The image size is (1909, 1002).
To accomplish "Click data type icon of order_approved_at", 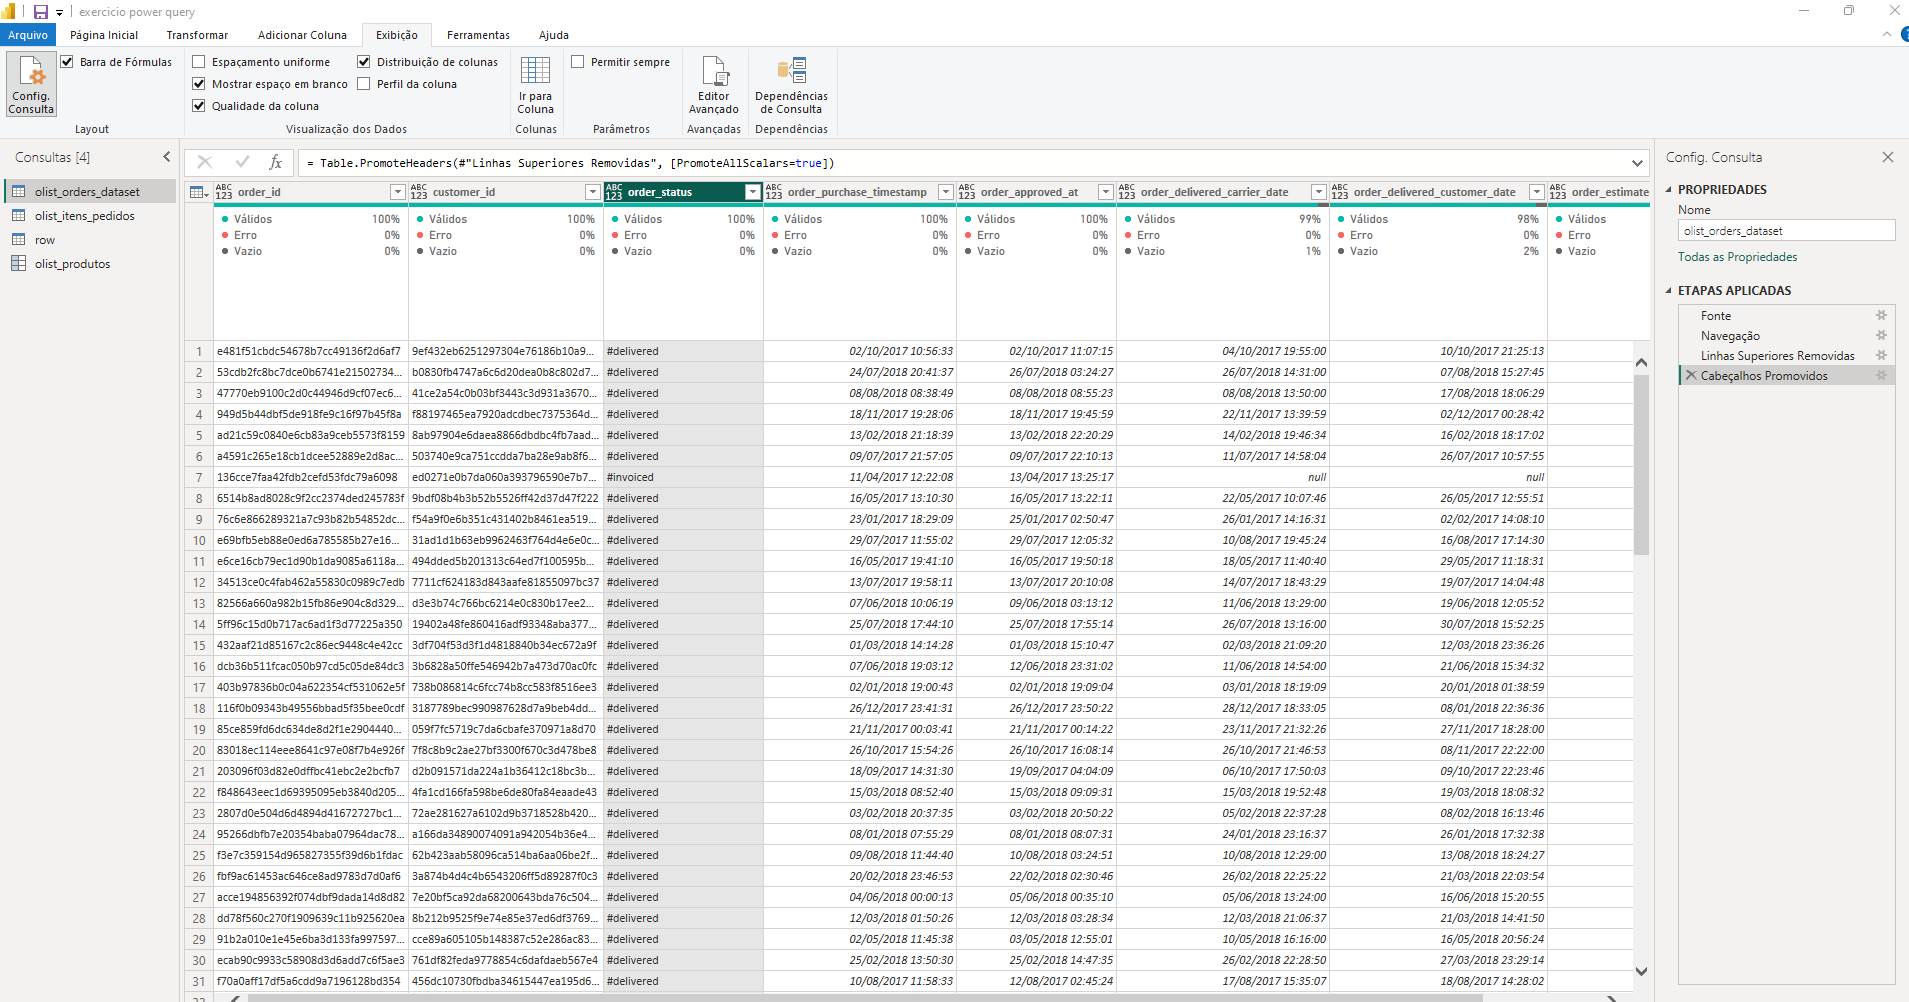I will click(x=967, y=192).
